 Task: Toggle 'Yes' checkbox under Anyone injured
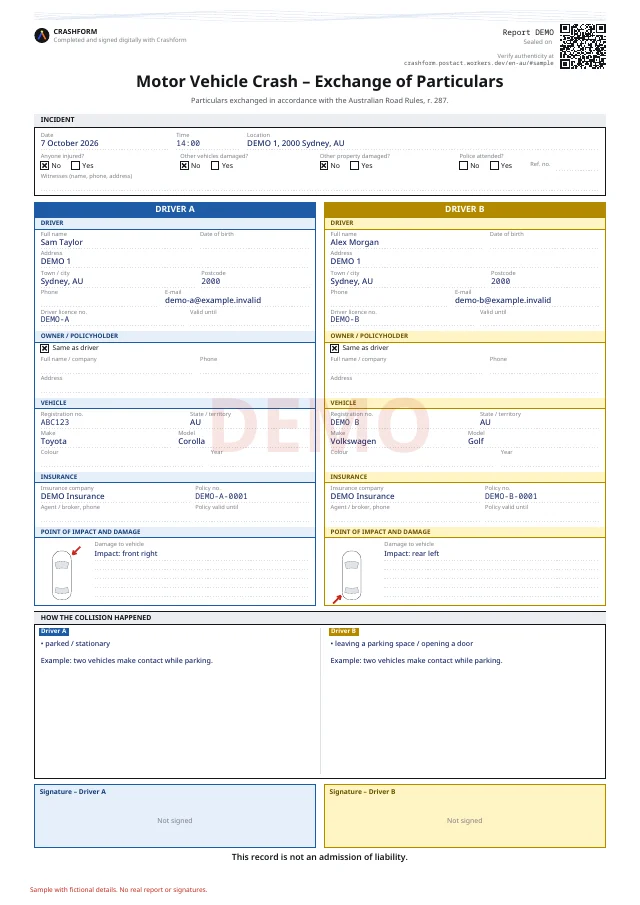click(76, 166)
